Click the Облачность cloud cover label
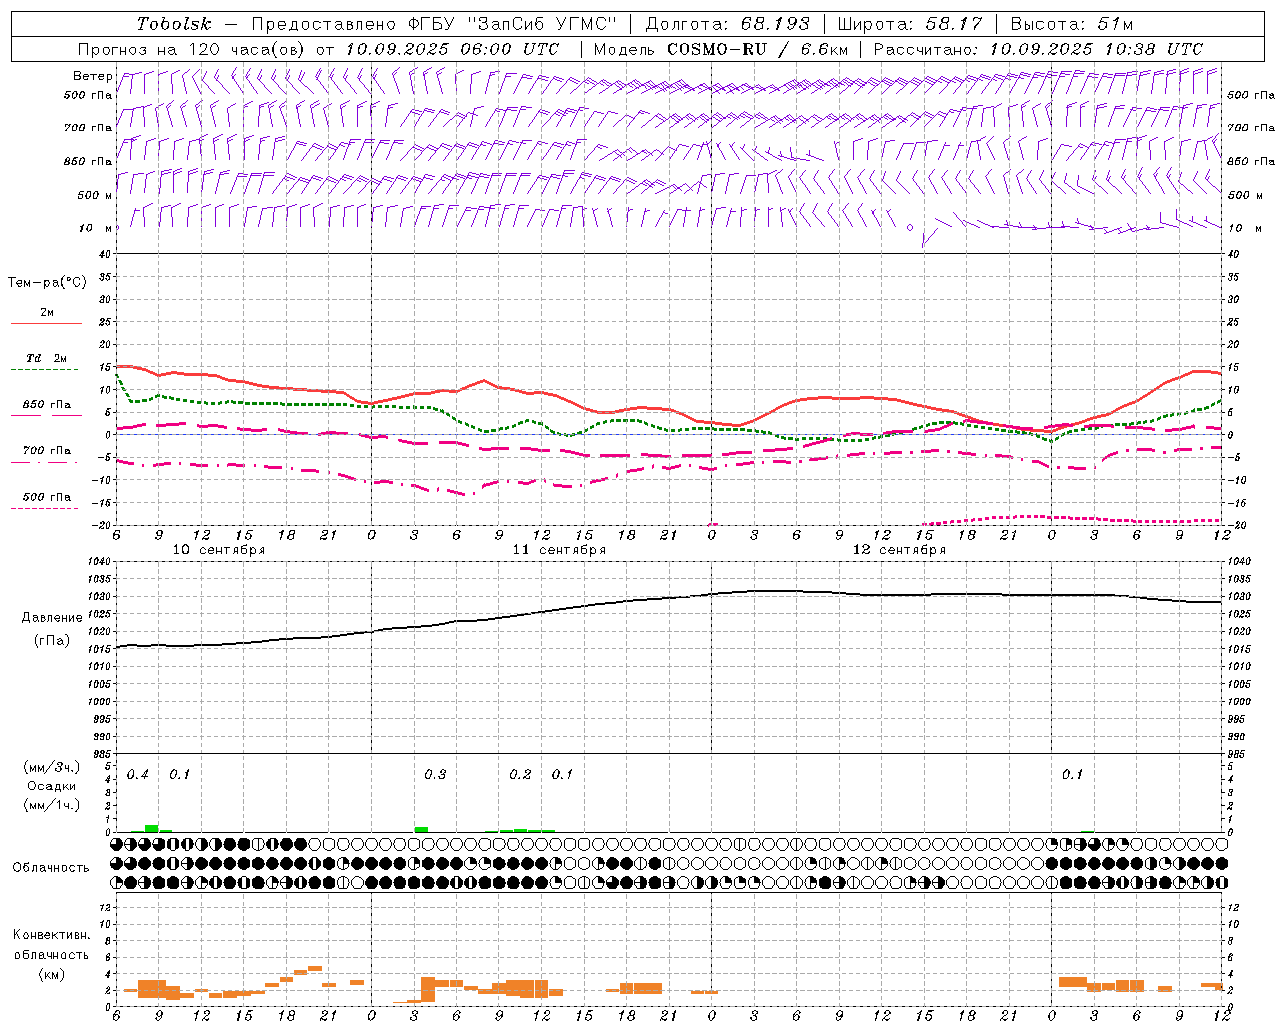1280x1024 pixels. pos(51,868)
